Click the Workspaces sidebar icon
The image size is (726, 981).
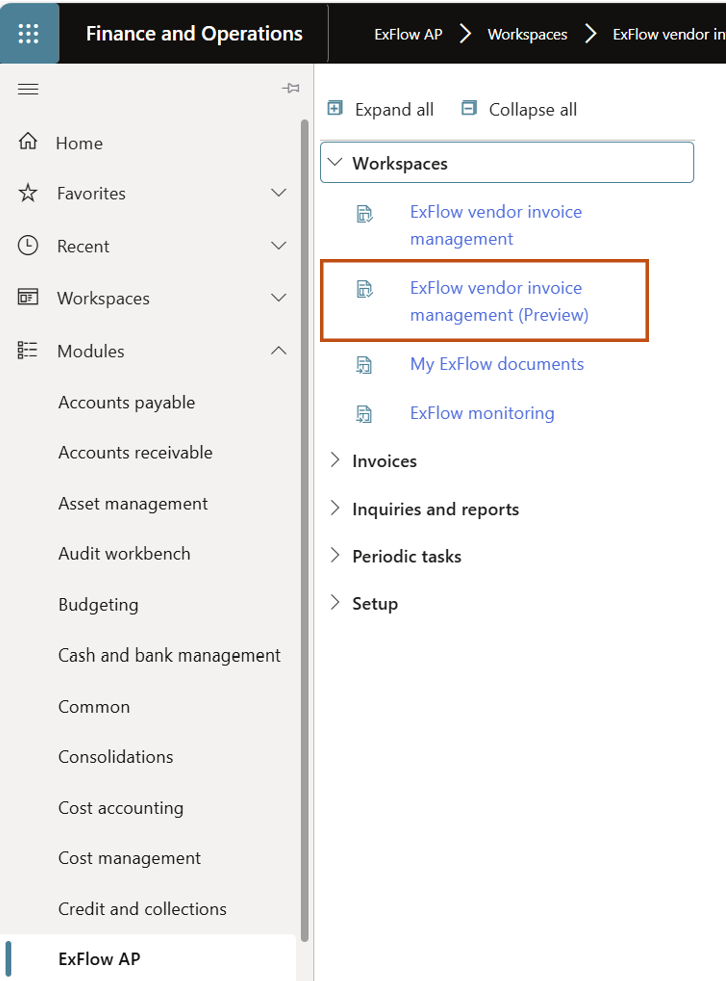click(28, 297)
